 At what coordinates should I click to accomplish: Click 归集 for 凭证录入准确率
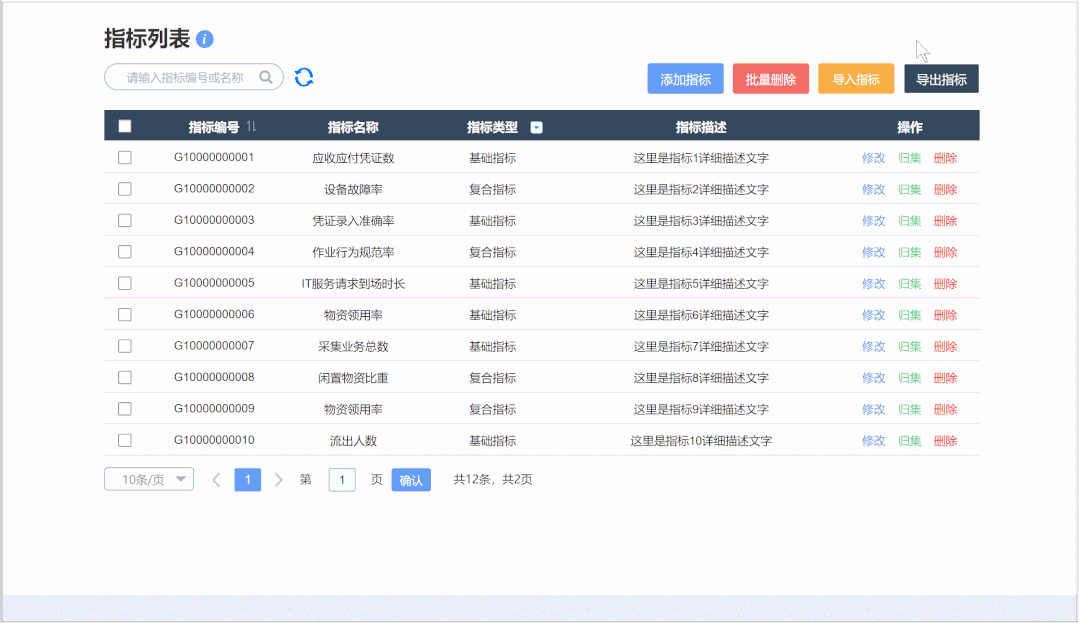(x=910, y=221)
